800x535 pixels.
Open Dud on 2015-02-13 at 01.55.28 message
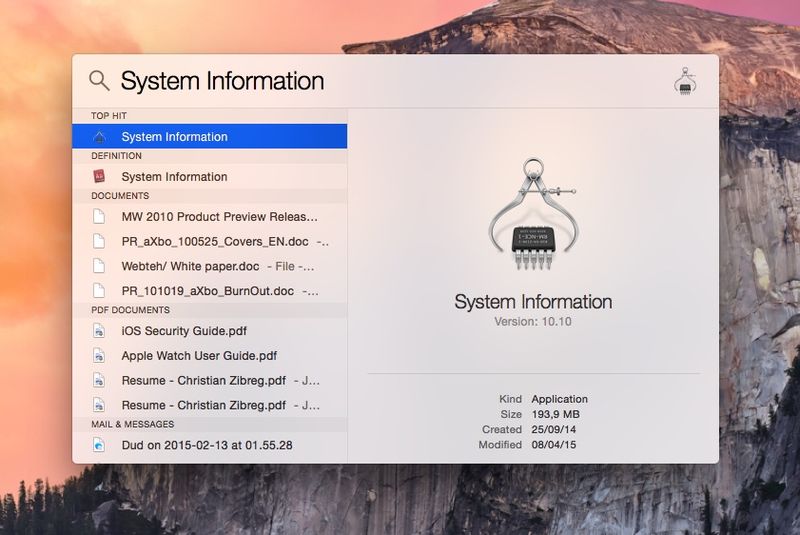tap(210, 445)
